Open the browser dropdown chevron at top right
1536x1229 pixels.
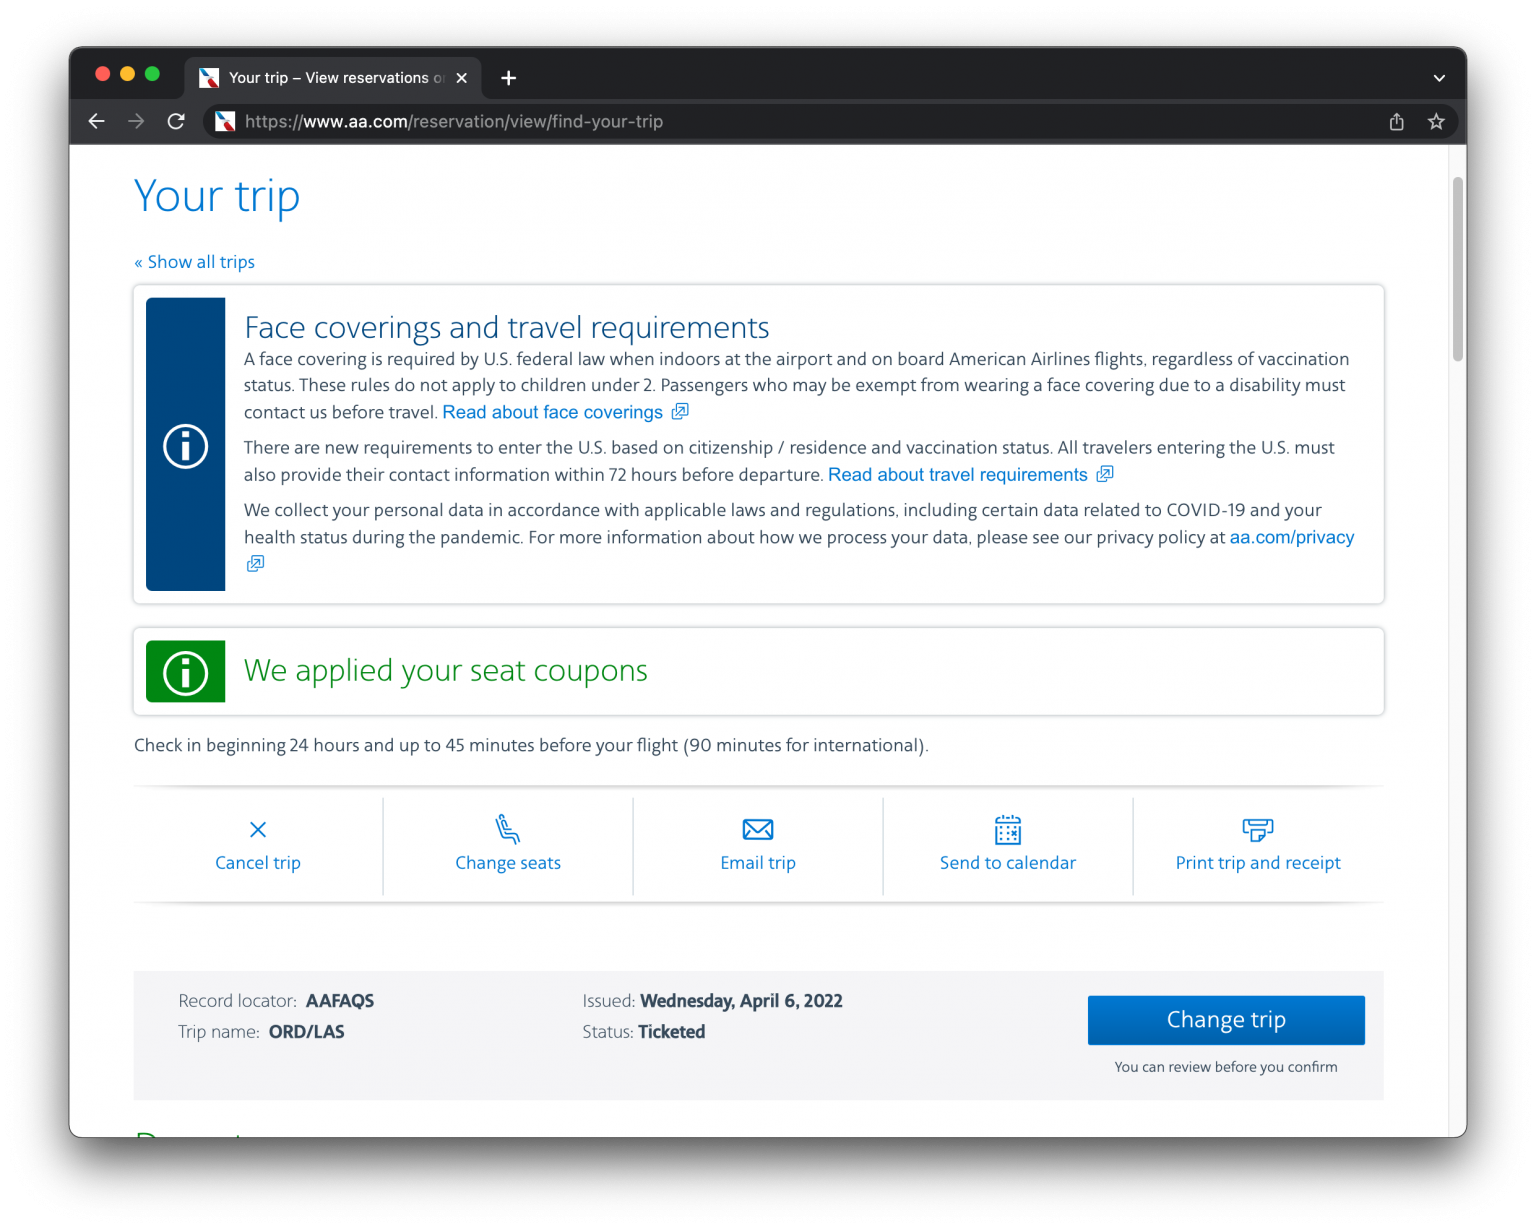pyautogui.click(x=1439, y=77)
